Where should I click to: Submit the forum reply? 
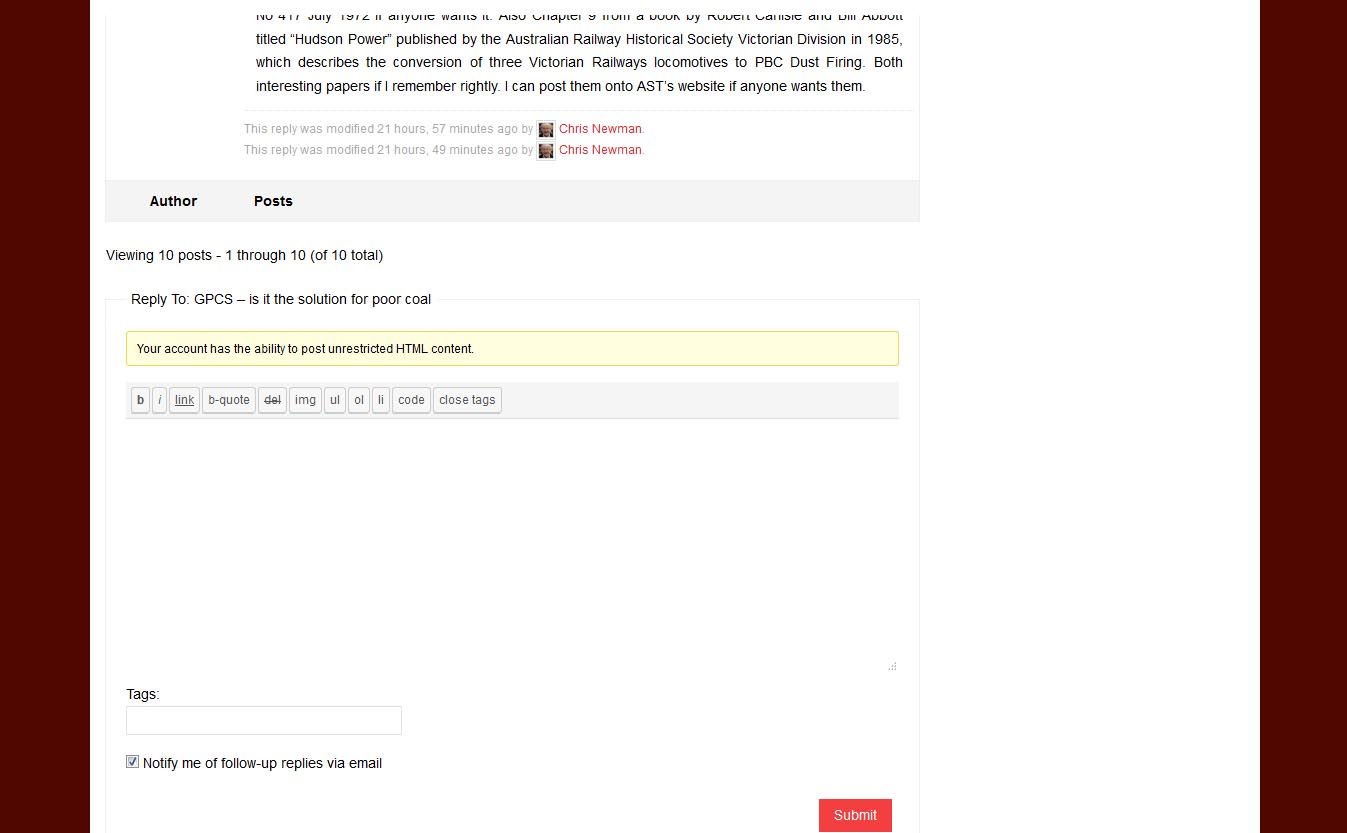(x=855, y=815)
